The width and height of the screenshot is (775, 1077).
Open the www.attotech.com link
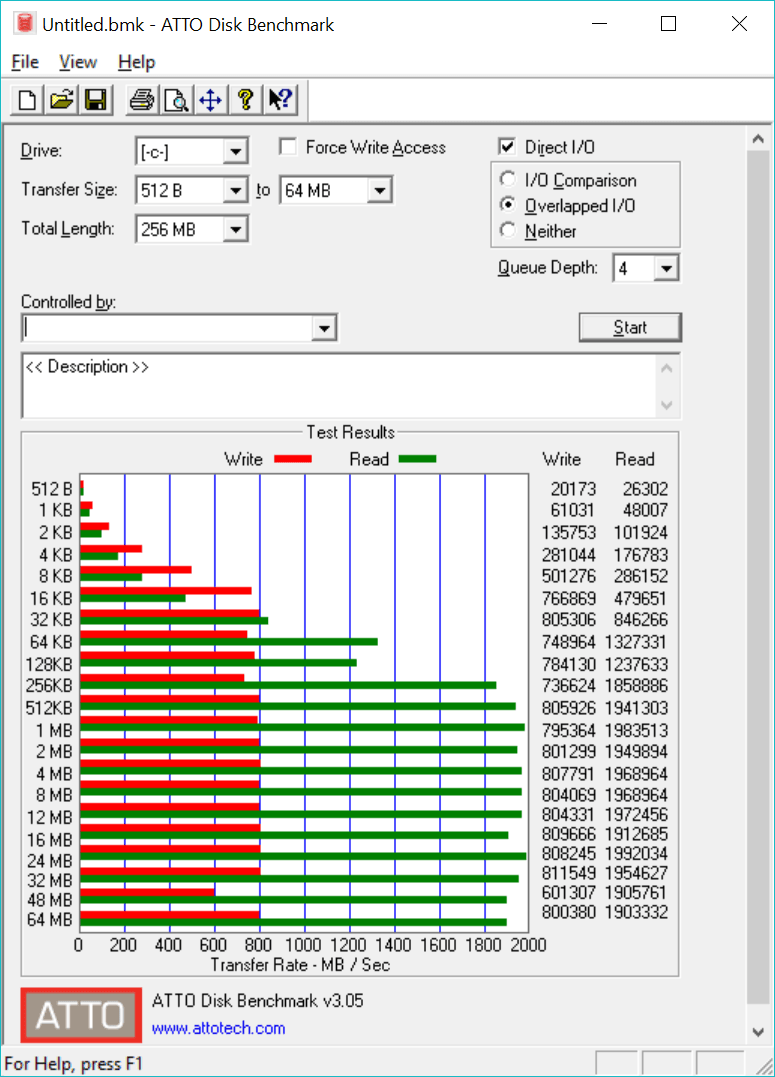point(218,1028)
